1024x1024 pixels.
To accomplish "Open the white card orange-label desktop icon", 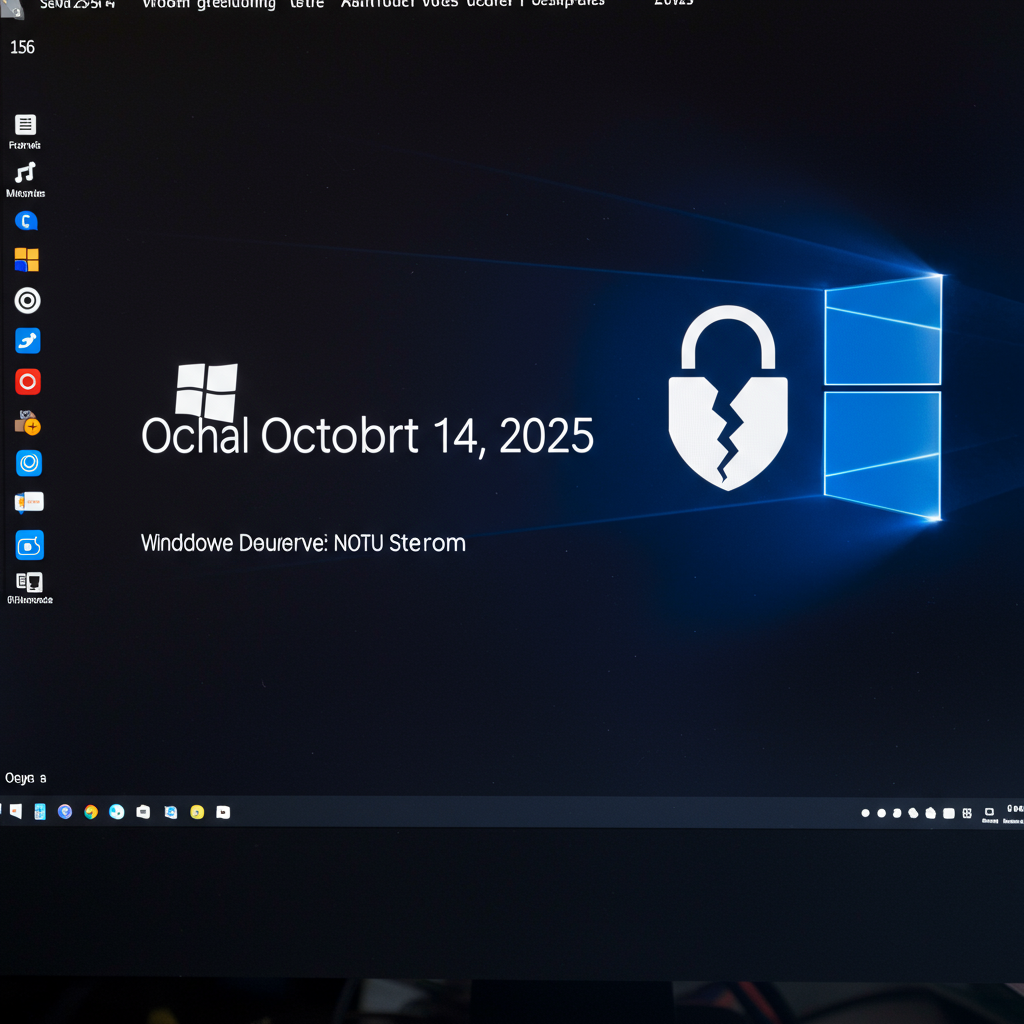I will pyautogui.click(x=29, y=502).
